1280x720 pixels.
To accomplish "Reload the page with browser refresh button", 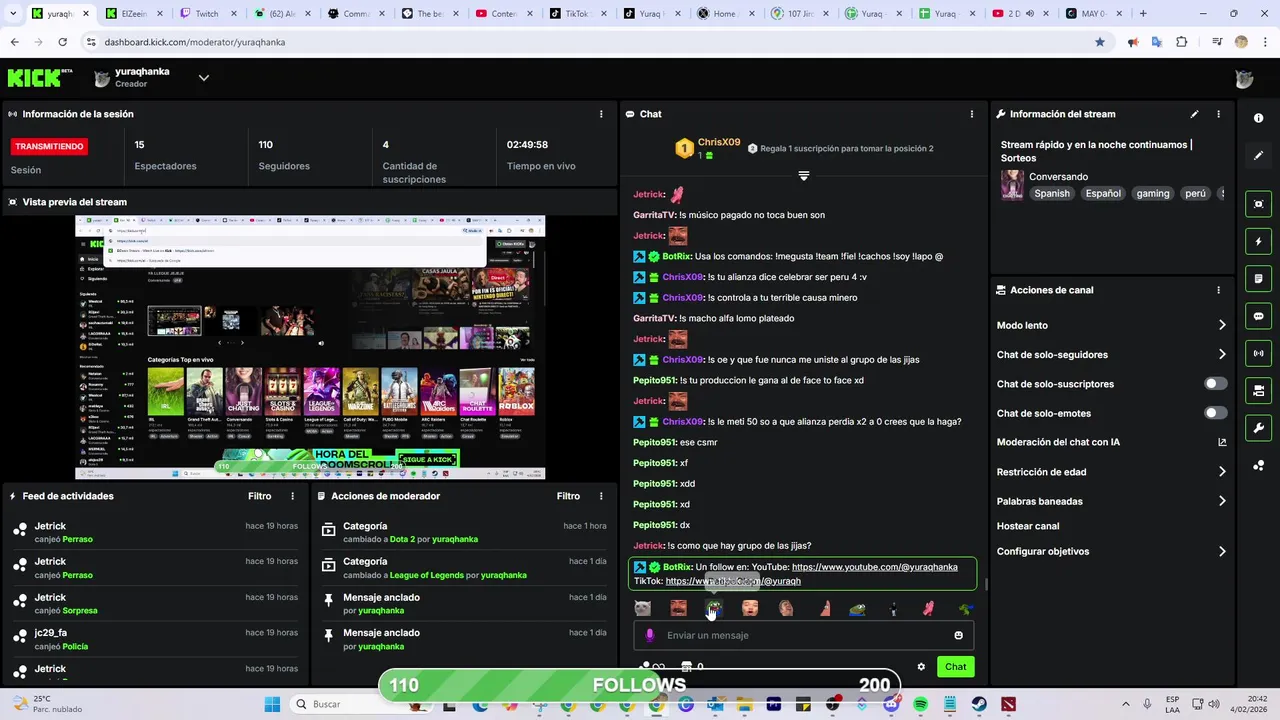I will point(62,42).
